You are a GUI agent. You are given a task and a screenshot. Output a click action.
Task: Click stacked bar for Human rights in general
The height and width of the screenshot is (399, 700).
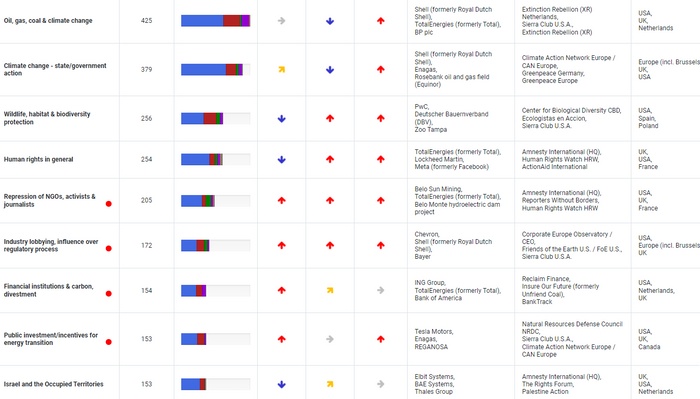click(x=216, y=159)
